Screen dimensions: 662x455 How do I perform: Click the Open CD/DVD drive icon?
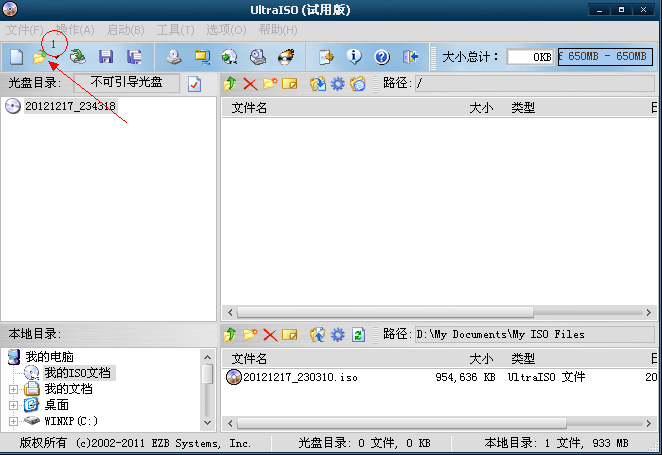click(x=78, y=57)
